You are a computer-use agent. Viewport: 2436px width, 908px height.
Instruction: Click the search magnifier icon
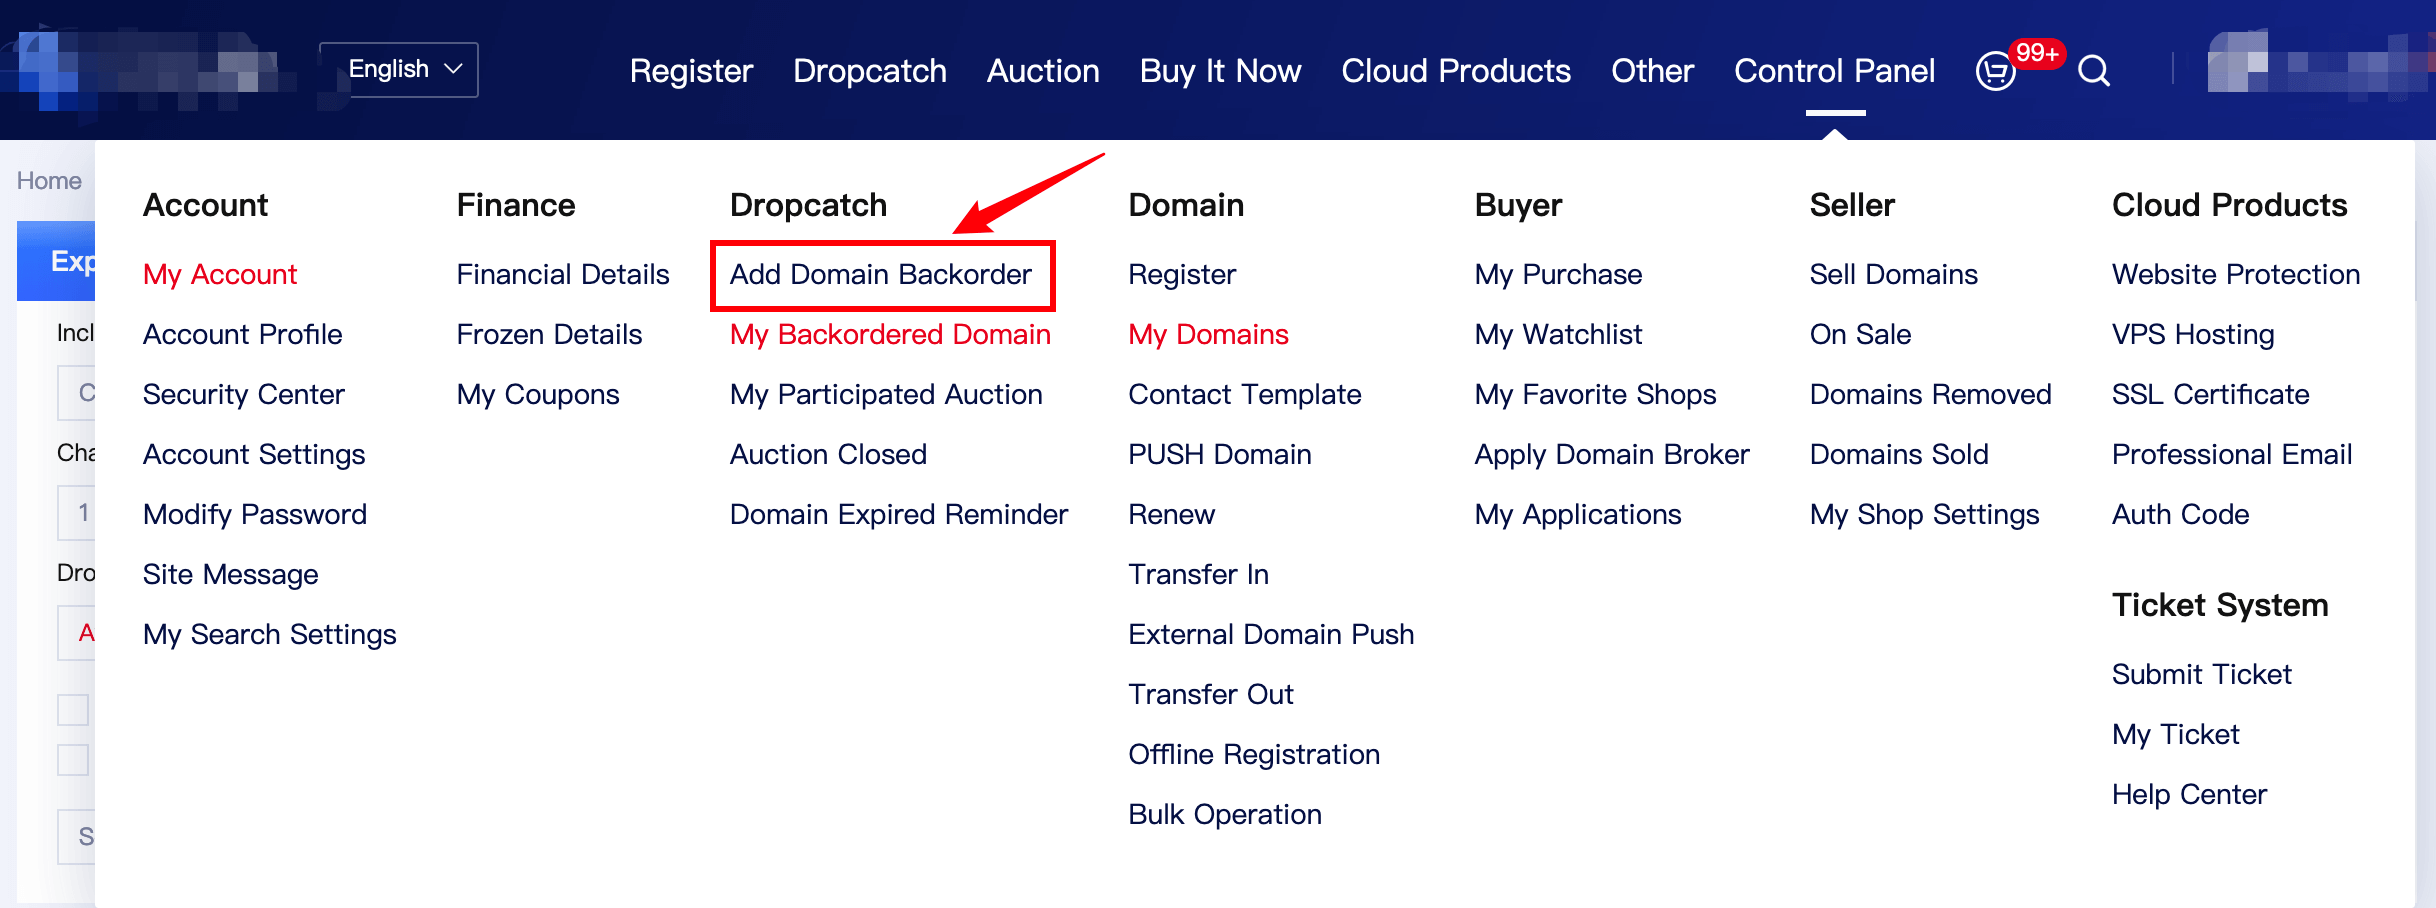click(x=2093, y=71)
